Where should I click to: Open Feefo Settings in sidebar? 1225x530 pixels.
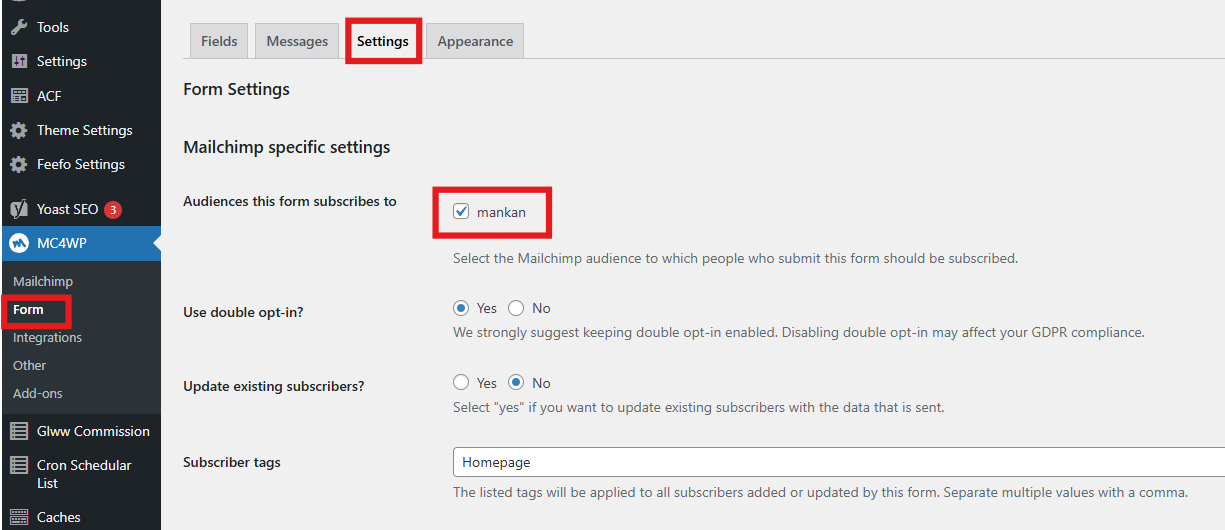click(x=80, y=164)
